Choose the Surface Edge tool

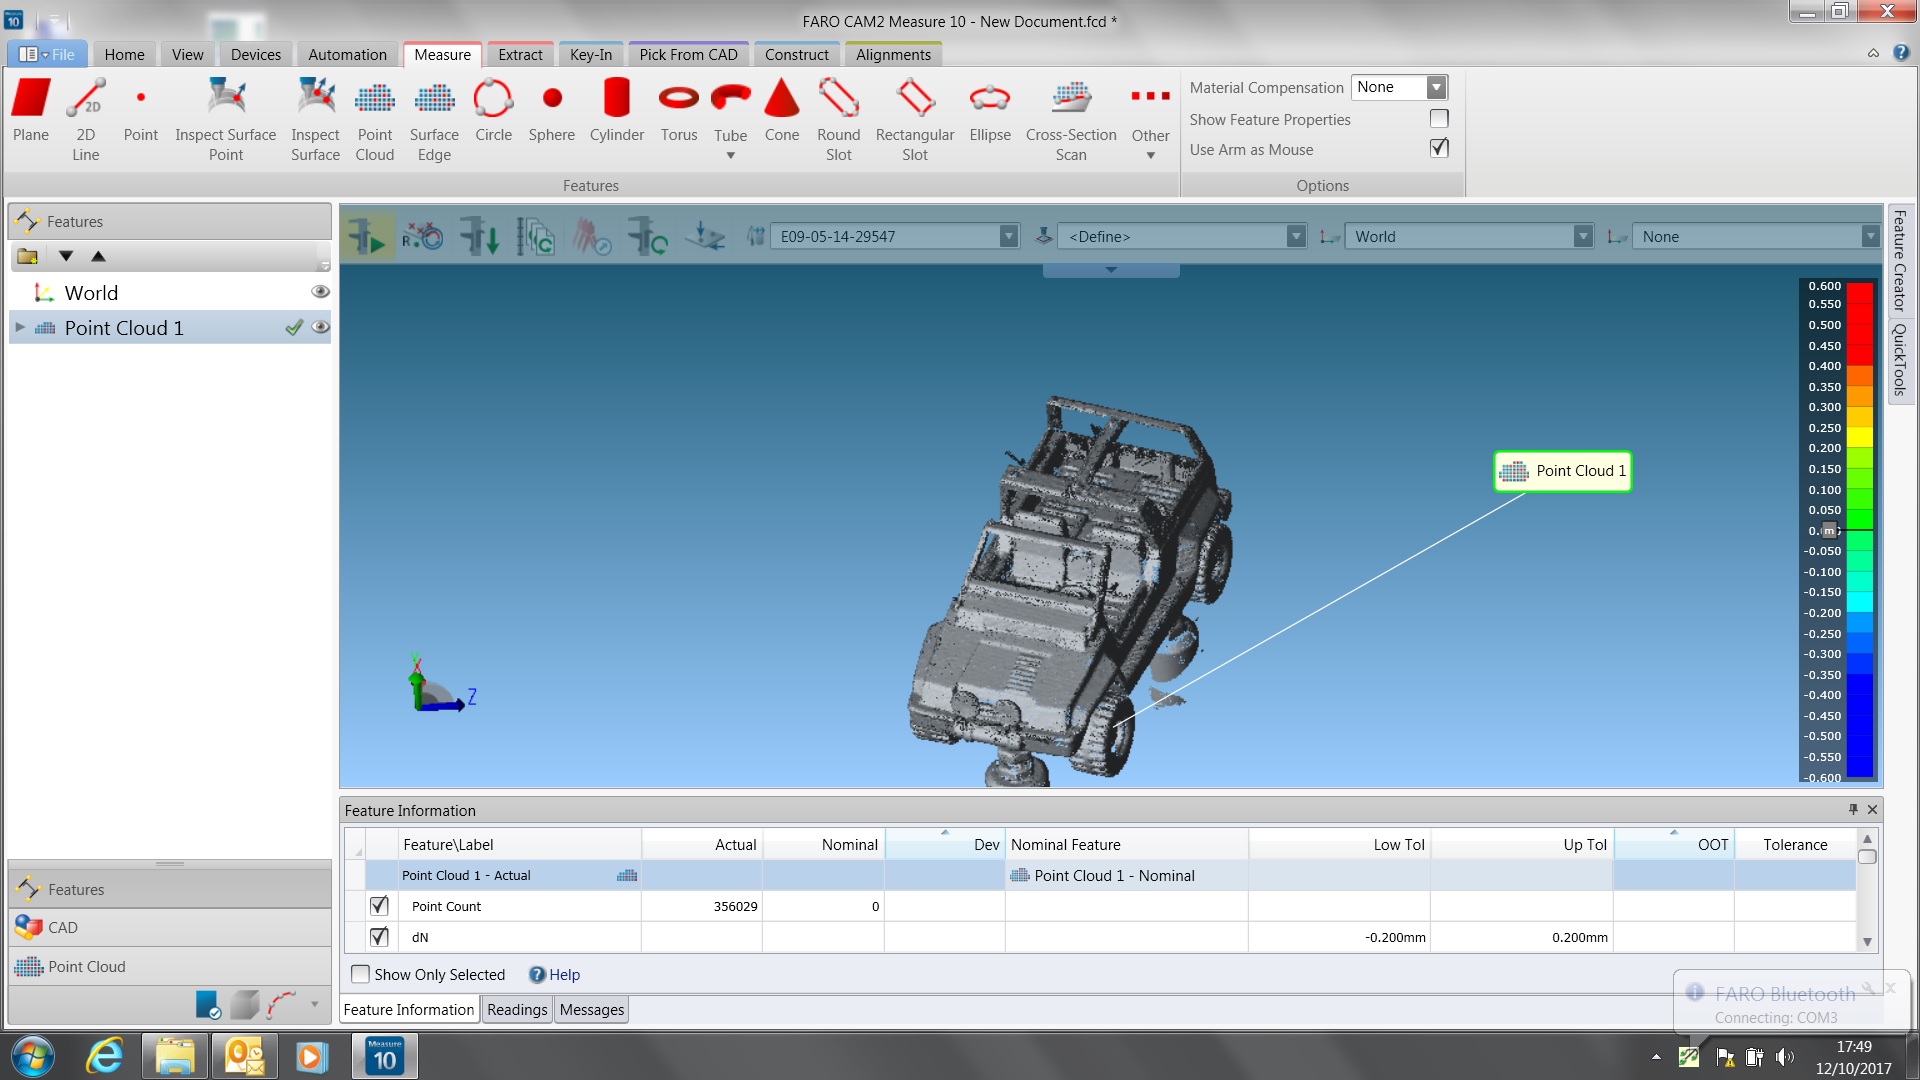click(435, 120)
